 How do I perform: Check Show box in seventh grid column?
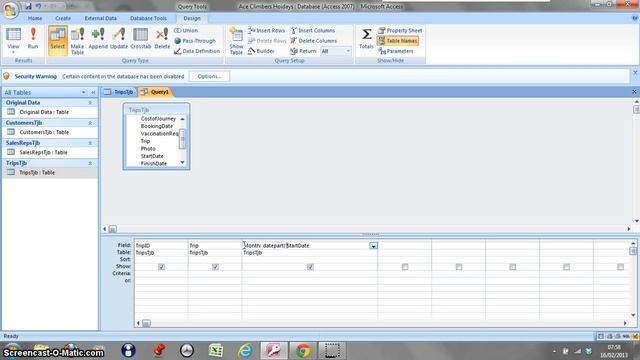click(x=567, y=267)
